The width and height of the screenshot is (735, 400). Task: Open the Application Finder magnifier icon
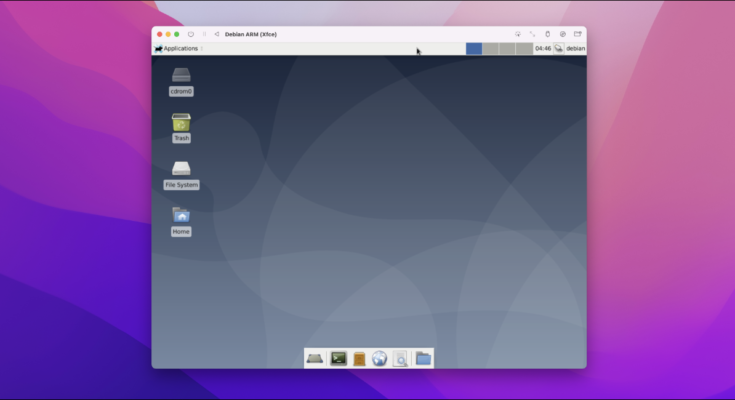pyautogui.click(x=401, y=358)
